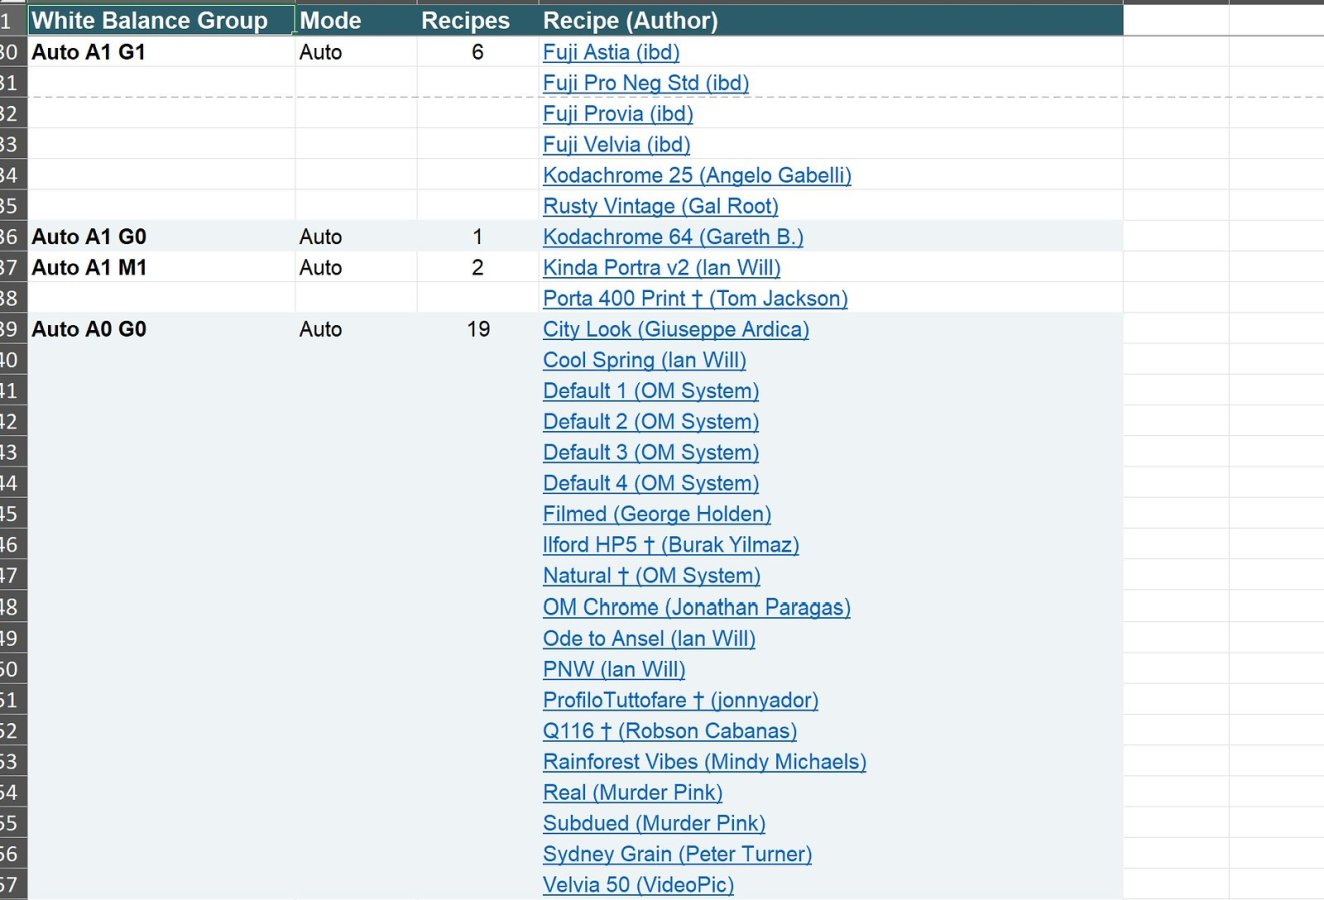Select the Mode column header cell
1324x900 pixels.
pos(357,20)
